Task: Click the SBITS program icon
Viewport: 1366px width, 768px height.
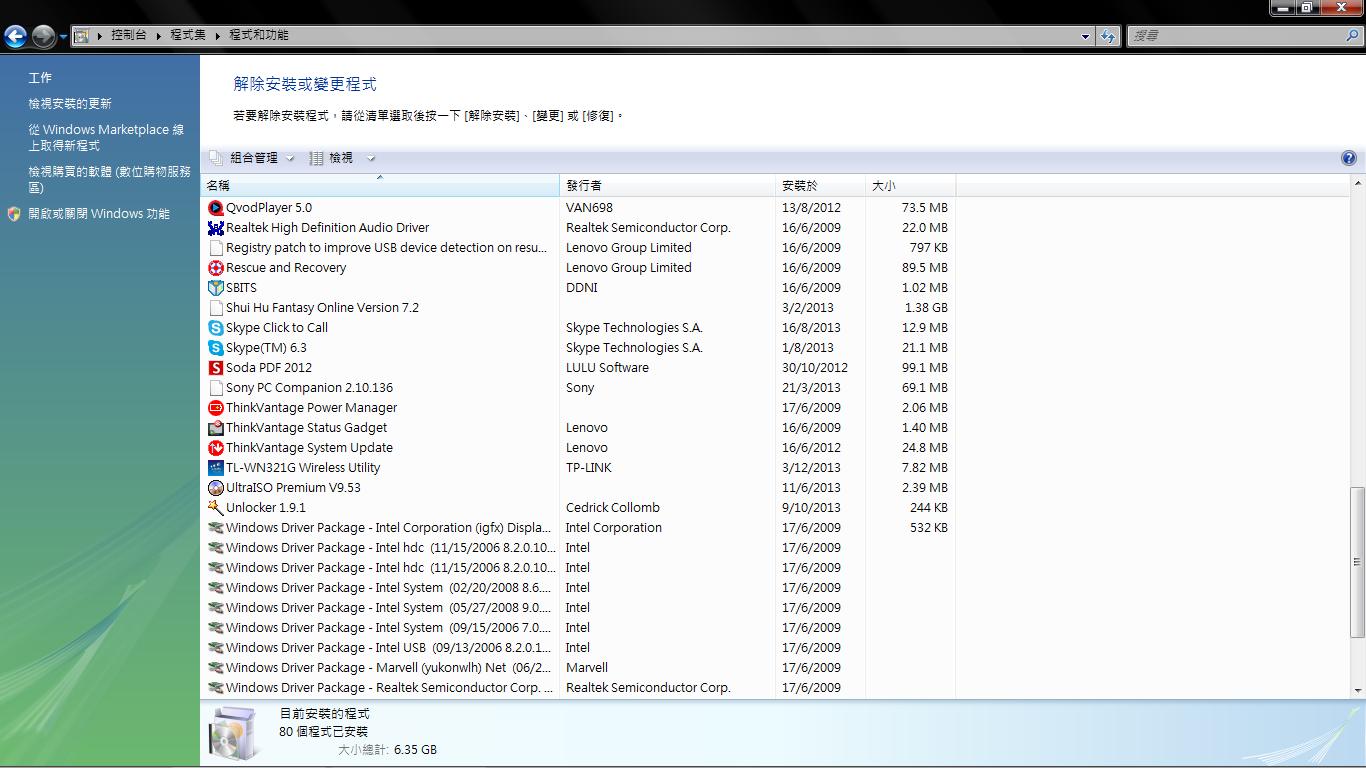Action: coord(215,288)
